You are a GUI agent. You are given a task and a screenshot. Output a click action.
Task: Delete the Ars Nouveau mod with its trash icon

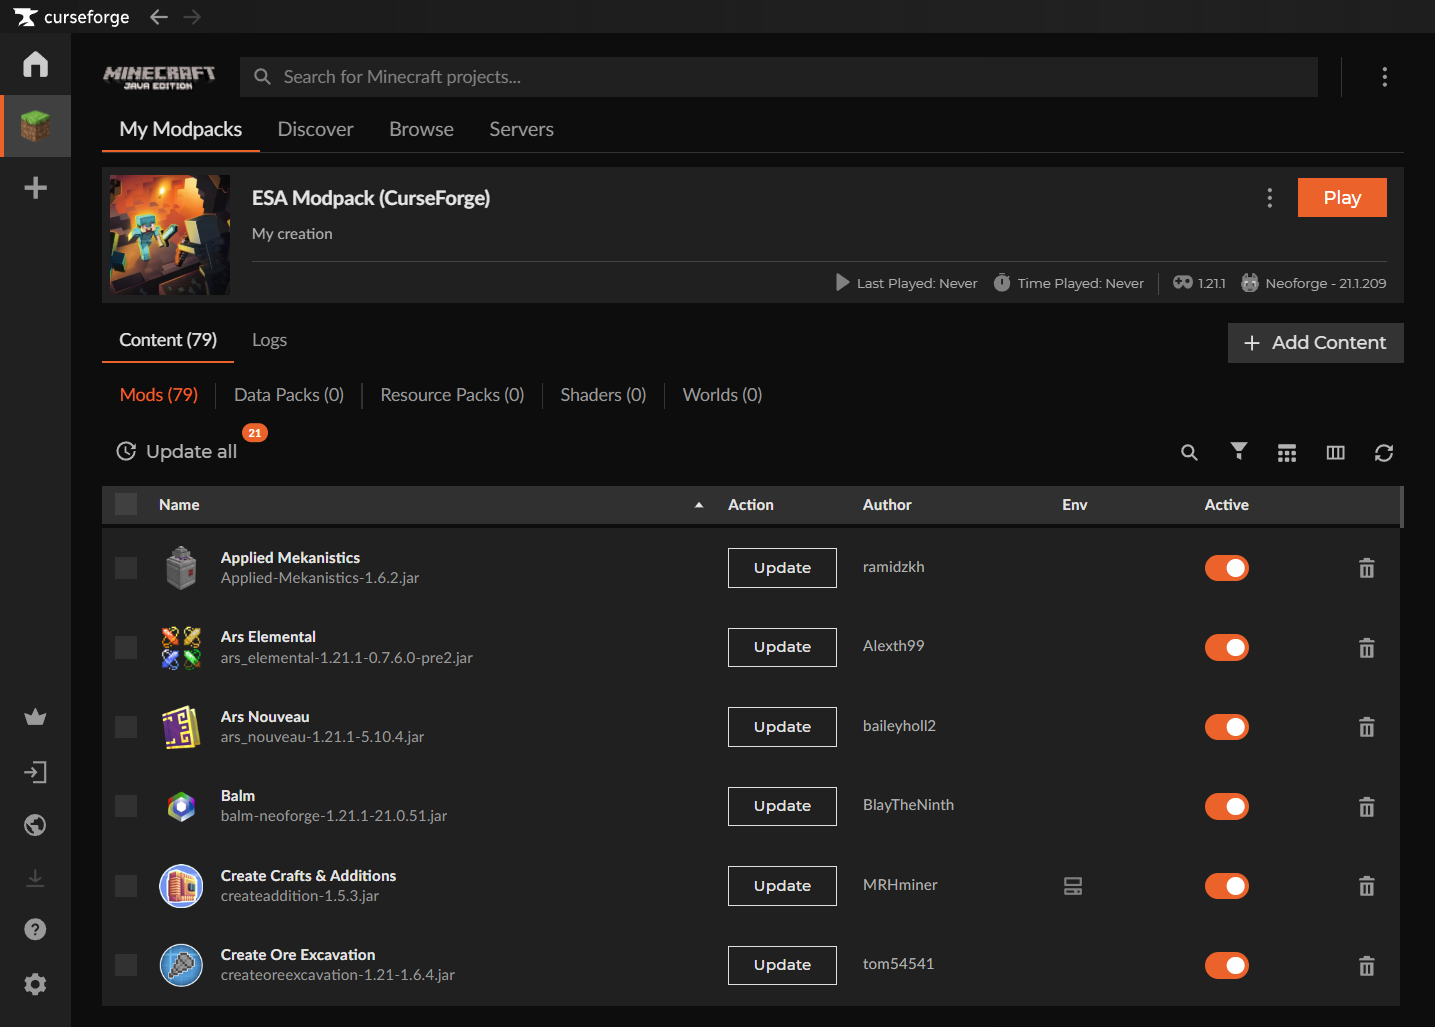pyautogui.click(x=1366, y=727)
